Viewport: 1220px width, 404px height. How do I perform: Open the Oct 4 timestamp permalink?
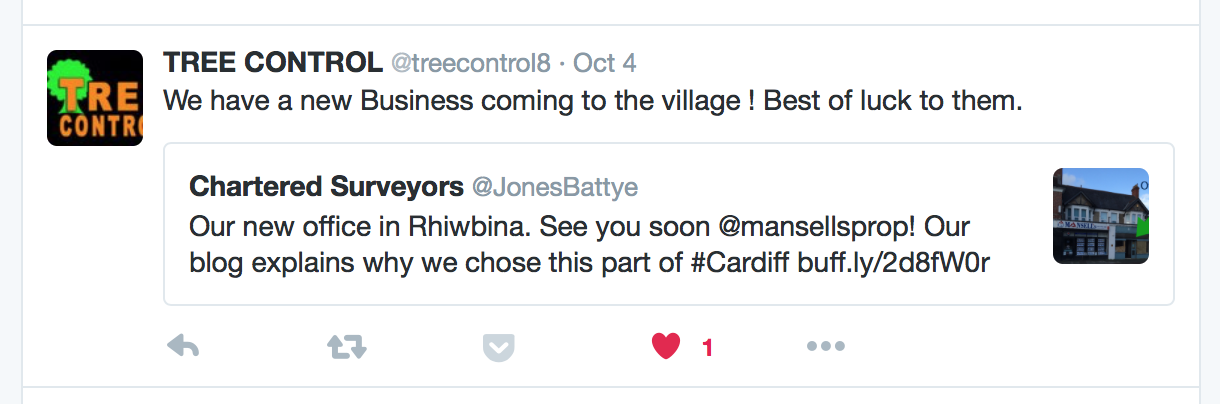click(604, 64)
